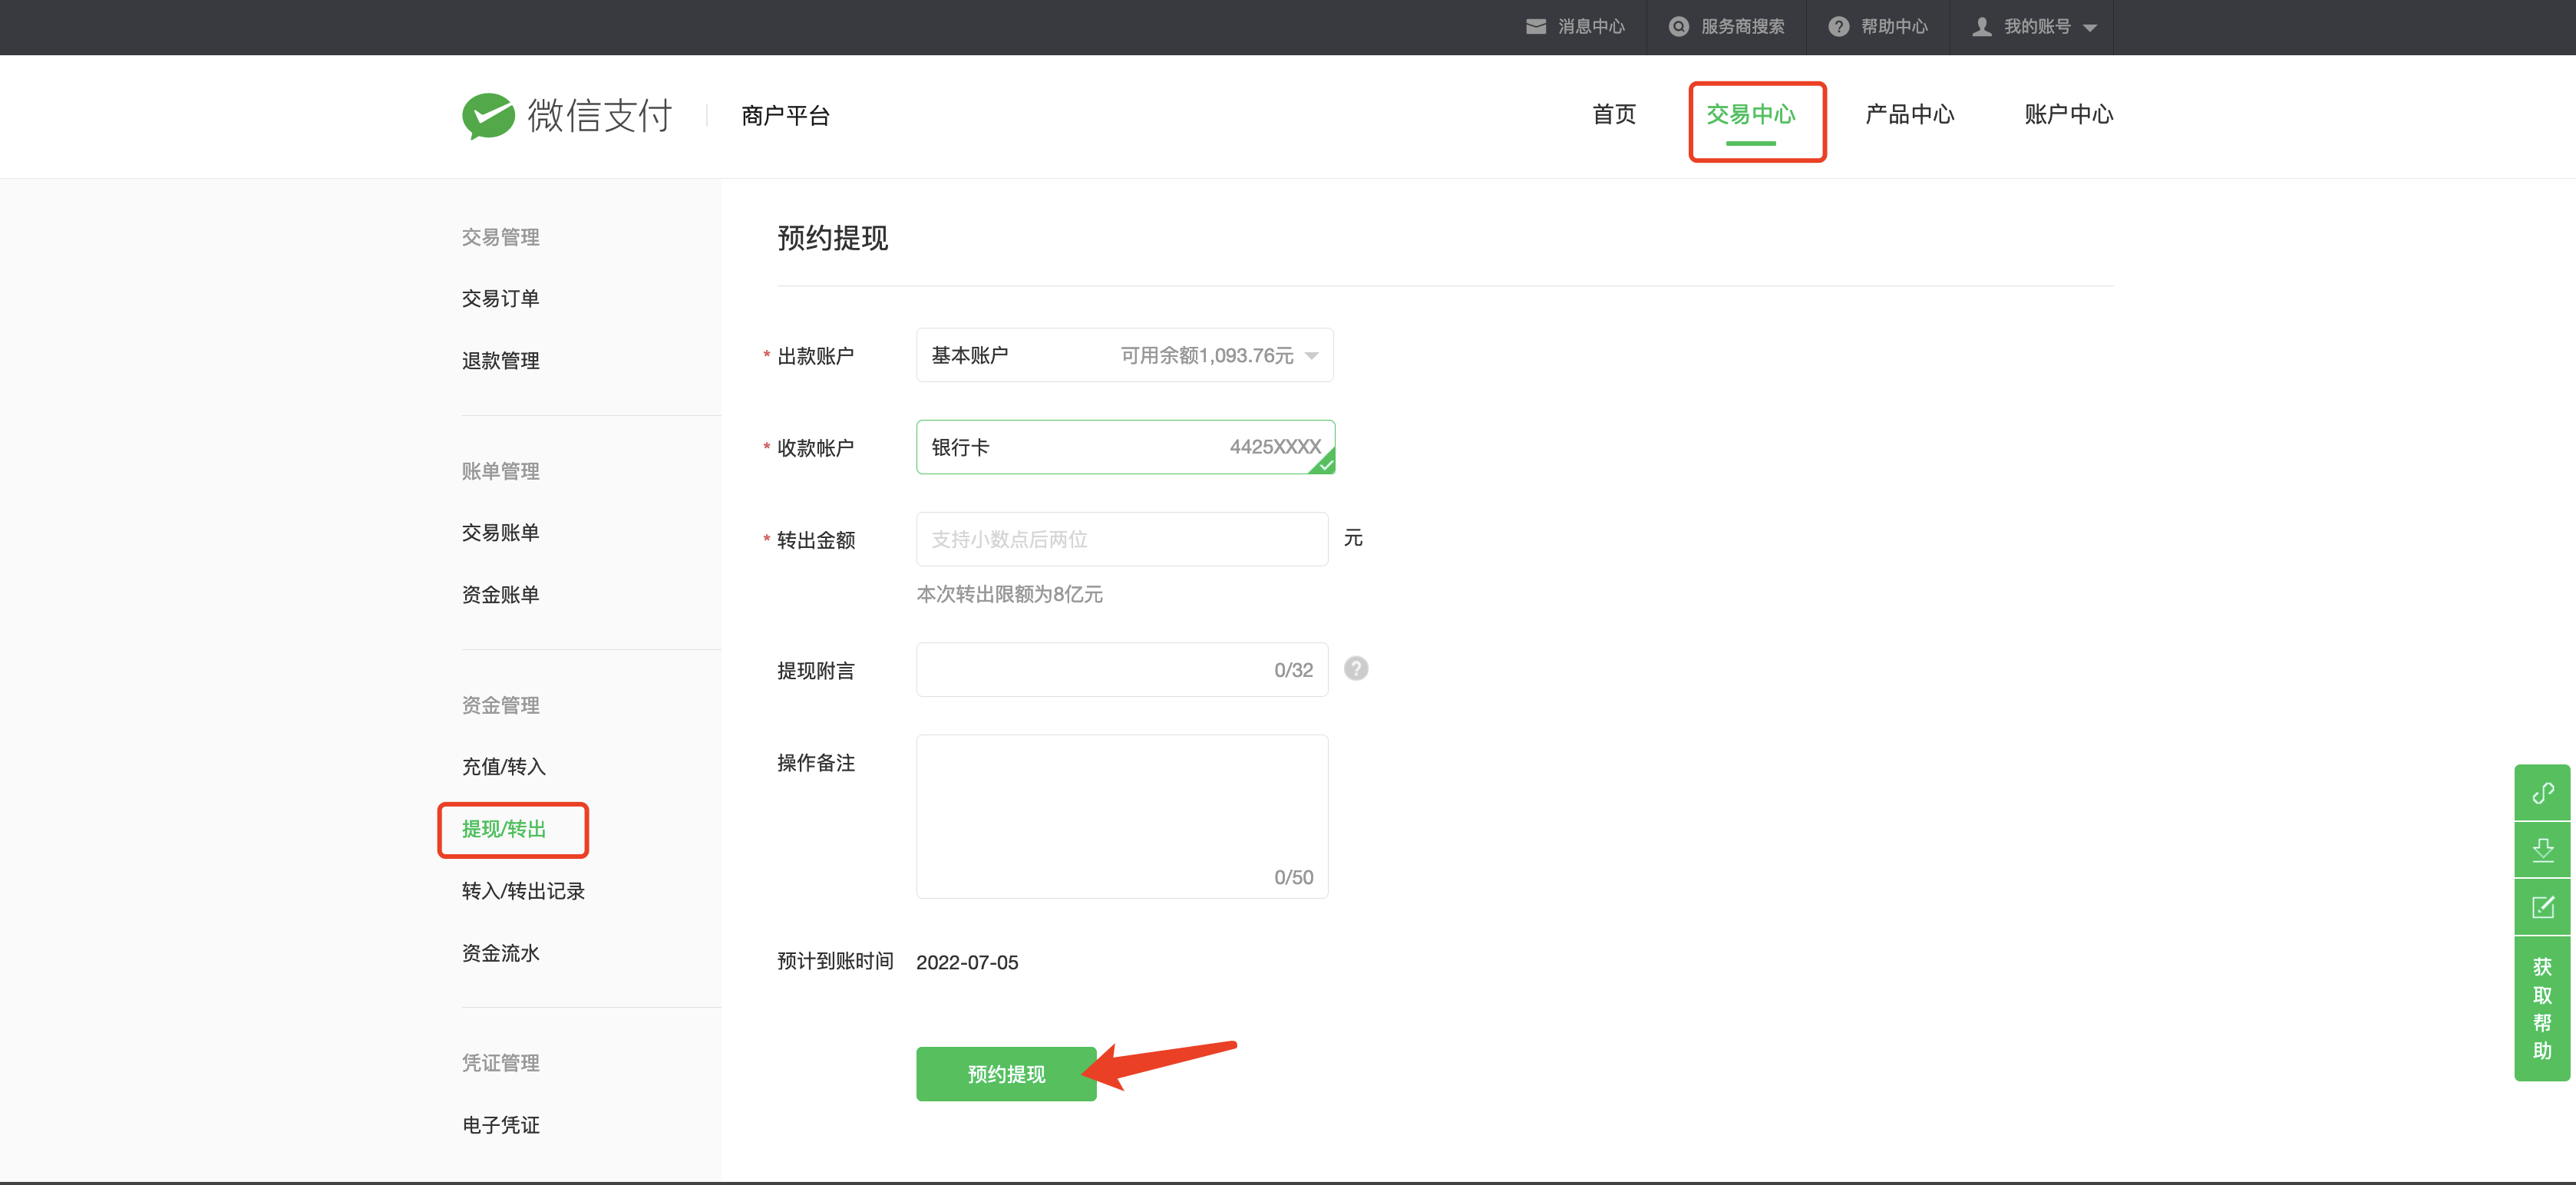
Task: Click the my-account user icon
Action: [1981, 27]
